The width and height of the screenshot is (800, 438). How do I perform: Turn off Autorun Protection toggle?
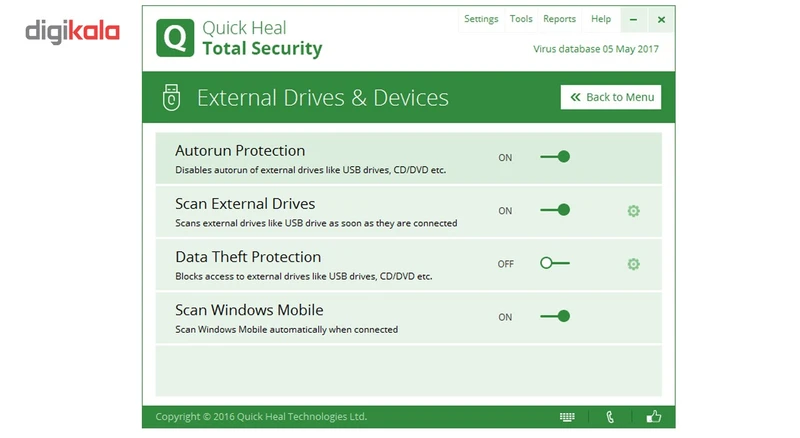(x=555, y=157)
